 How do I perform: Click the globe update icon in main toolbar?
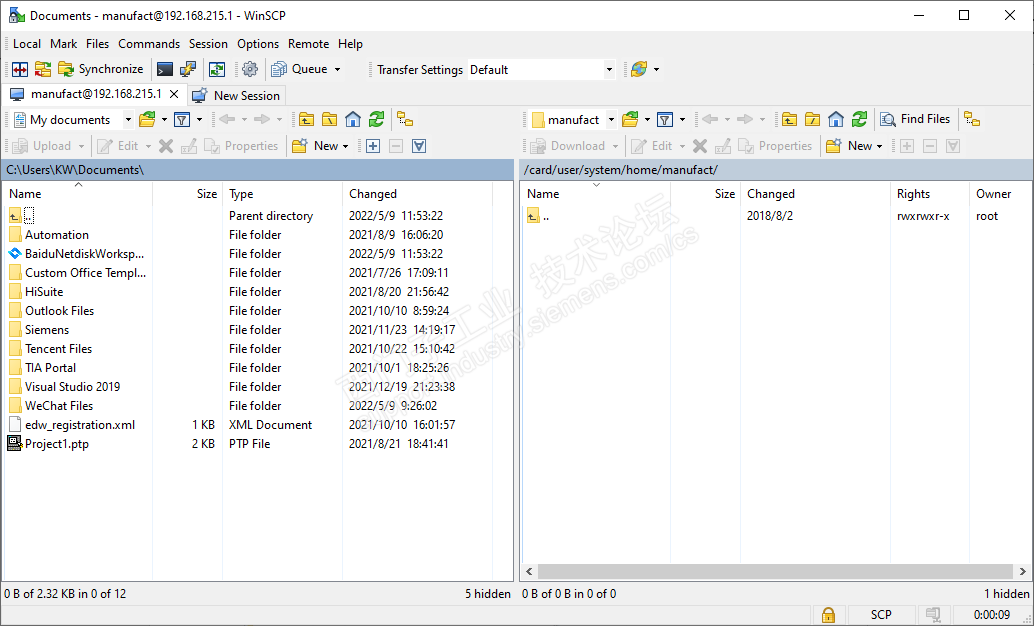point(638,69)
